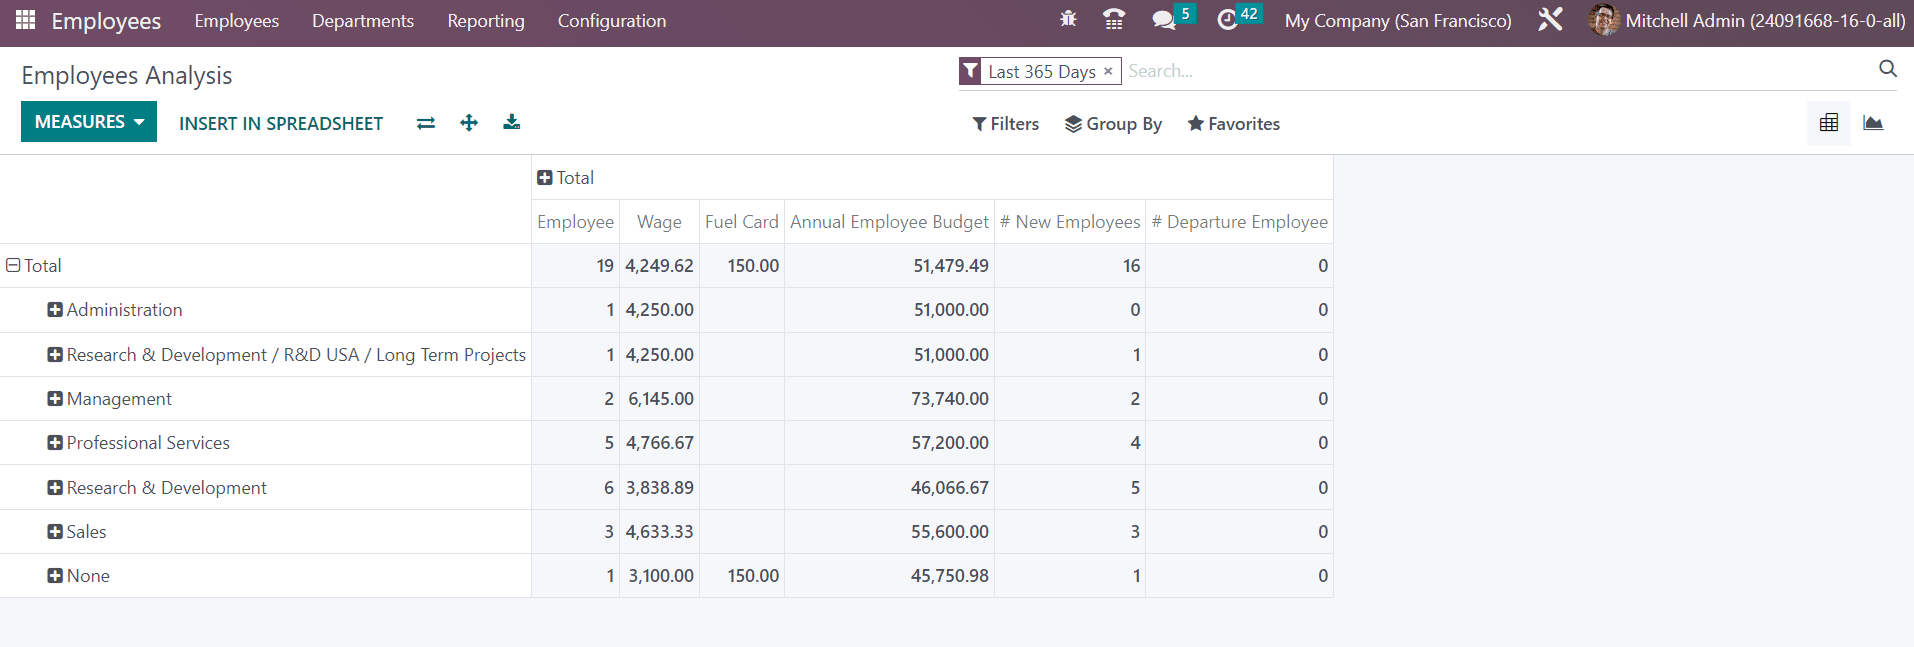Click Insert in Spreadsheet button
Screen dimensions: 1914x647
[281, 124]
